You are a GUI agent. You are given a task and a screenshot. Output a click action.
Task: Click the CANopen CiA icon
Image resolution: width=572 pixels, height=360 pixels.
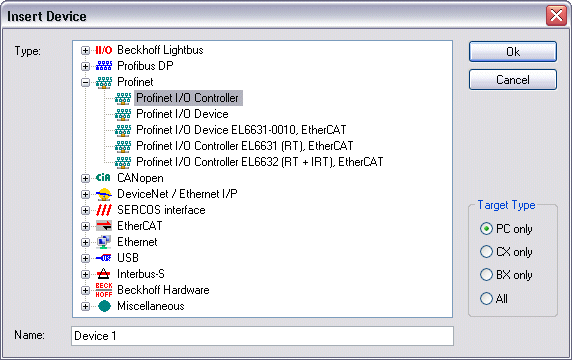(x=104, y=178)
